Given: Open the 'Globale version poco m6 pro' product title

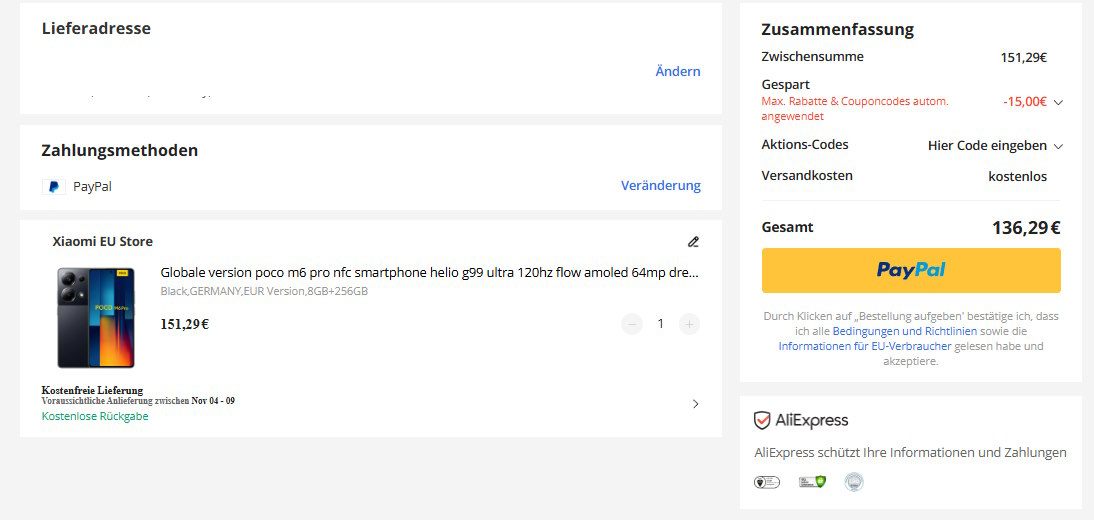Looking at the screenshot, I should coord(429,272).
